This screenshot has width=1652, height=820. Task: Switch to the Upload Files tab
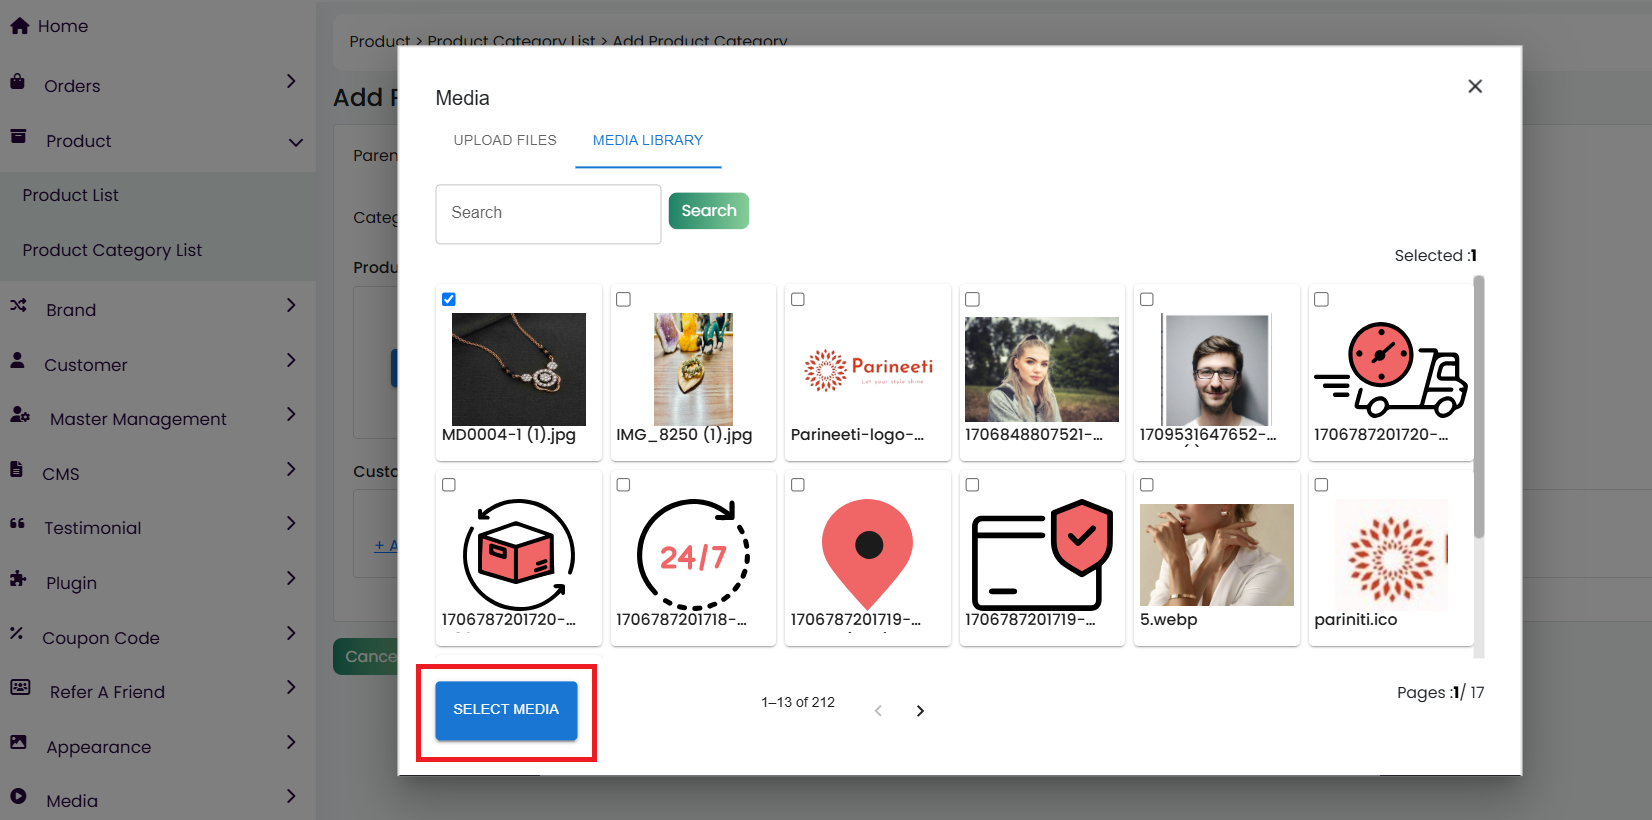[x=505, y=140]
